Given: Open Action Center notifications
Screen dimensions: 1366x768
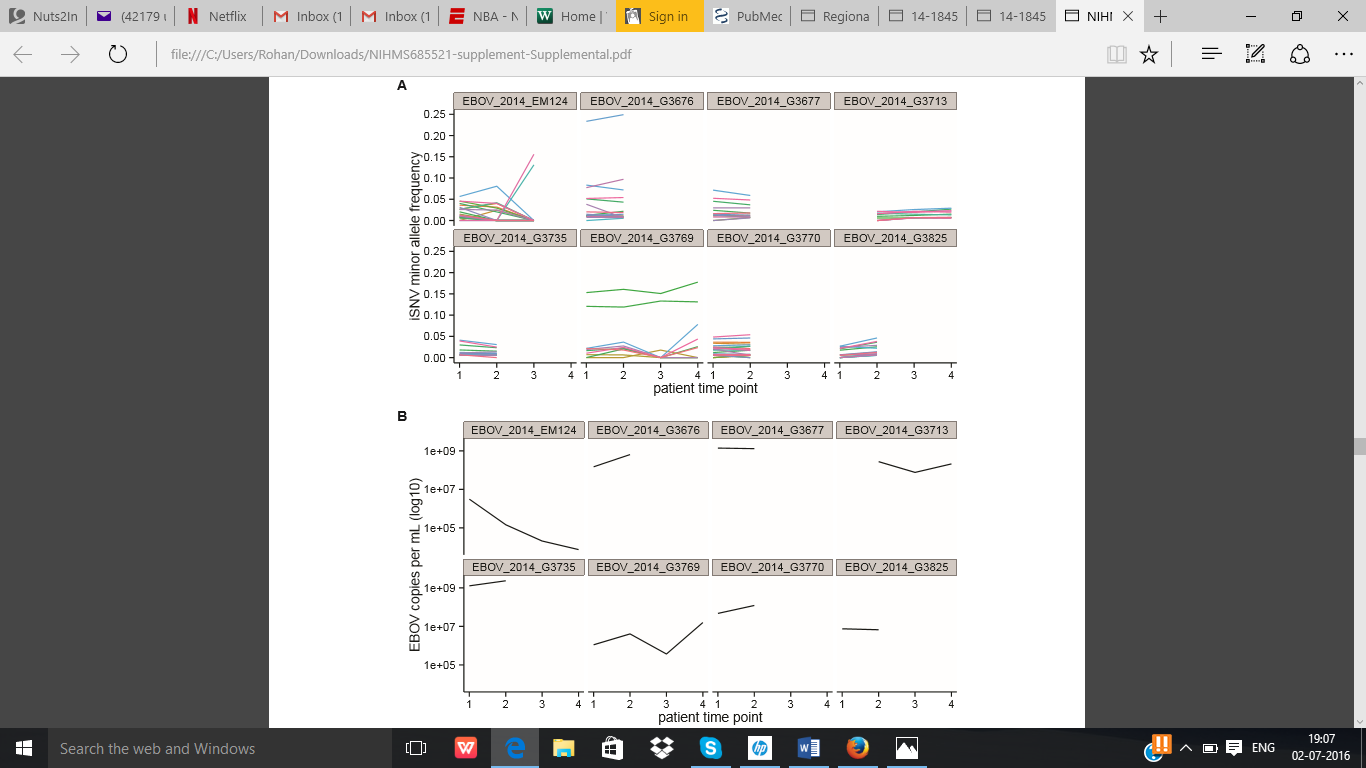Looking at the screenshot, I should (x=1233, y=748).
